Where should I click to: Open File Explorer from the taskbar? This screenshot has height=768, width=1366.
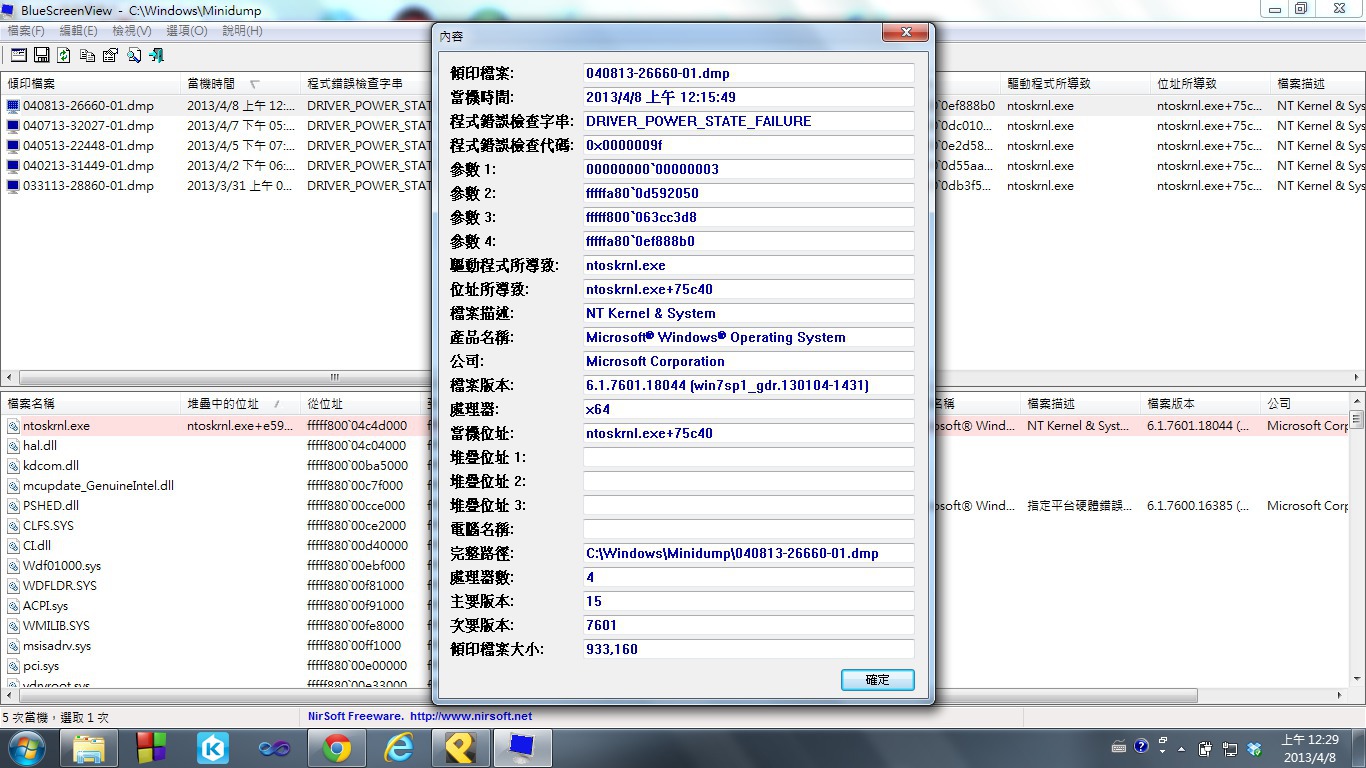[89, 748]
